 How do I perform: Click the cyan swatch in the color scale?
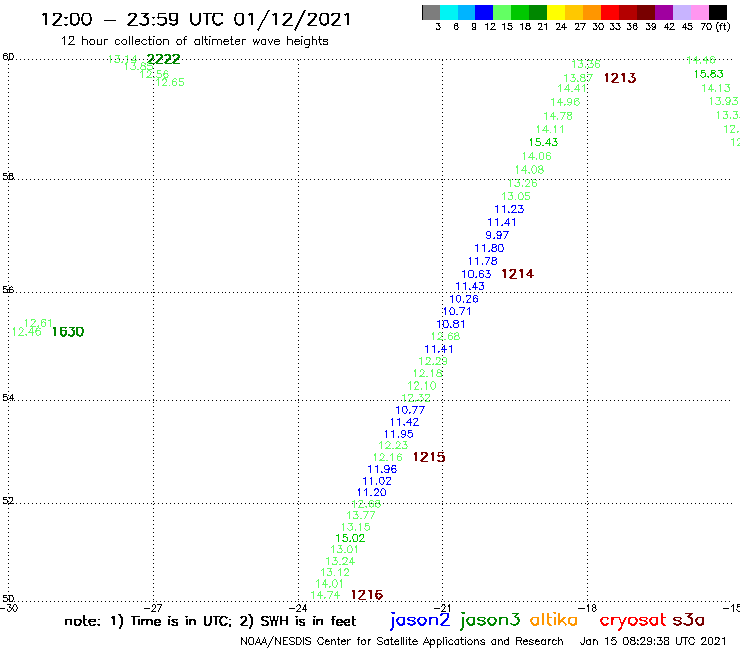449,12
